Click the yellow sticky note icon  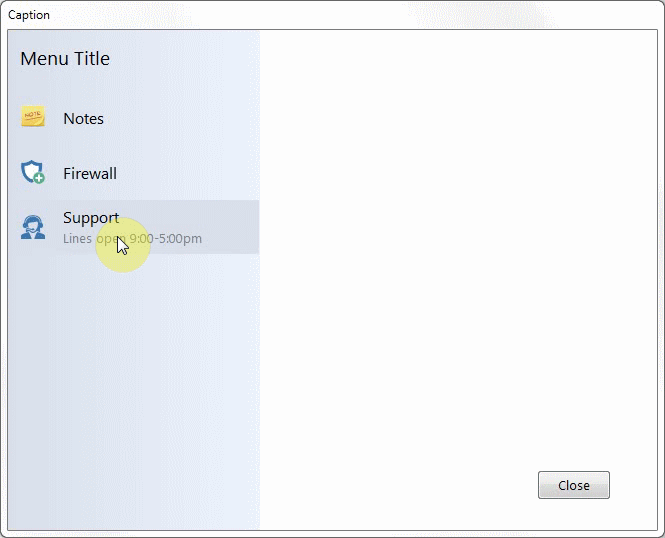point(33,117)
